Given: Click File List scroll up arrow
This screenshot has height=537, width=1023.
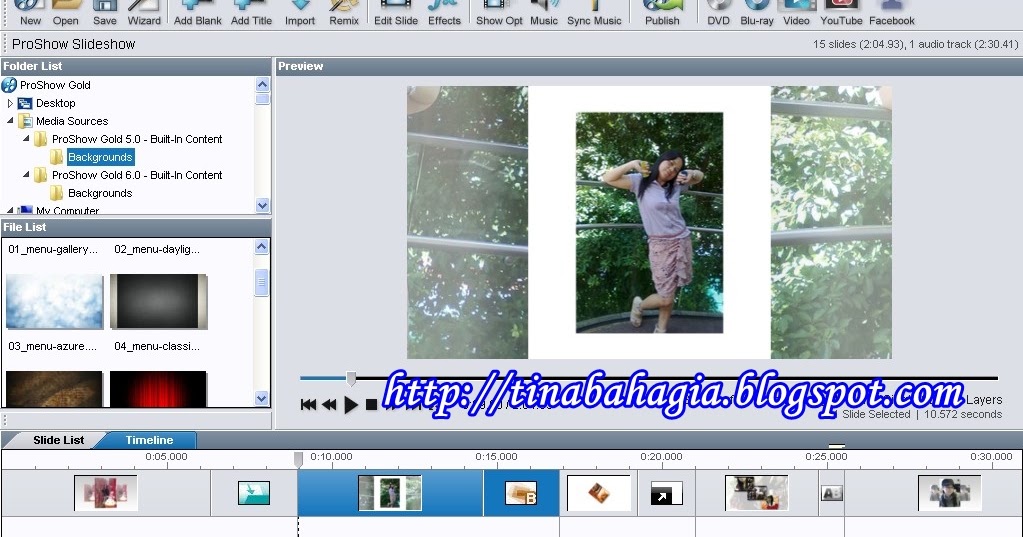Looking at the screenshot, I should 262,247.
